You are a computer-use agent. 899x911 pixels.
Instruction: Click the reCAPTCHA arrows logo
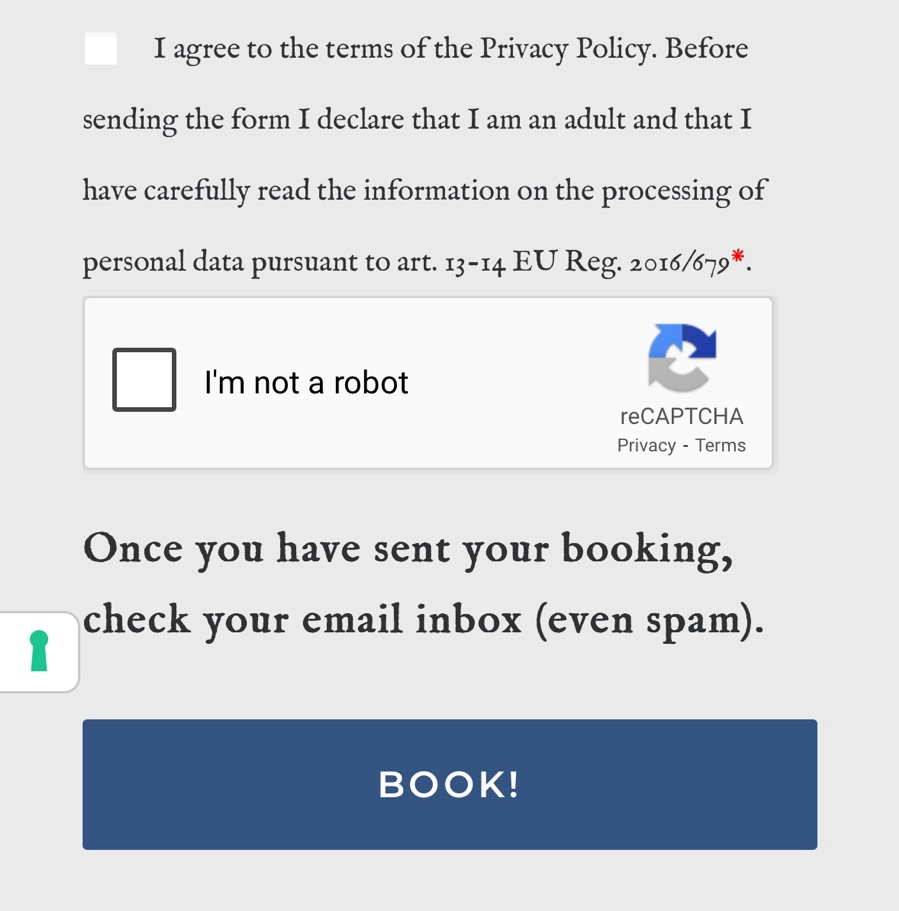tap(682, 357)
